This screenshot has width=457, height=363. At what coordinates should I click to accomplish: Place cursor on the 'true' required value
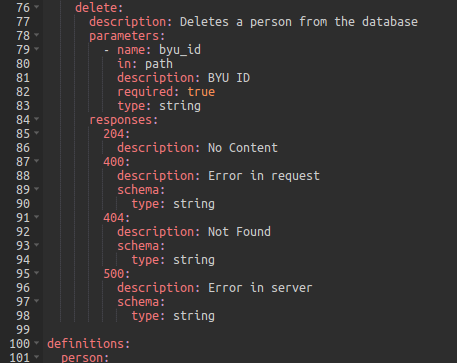201,92
